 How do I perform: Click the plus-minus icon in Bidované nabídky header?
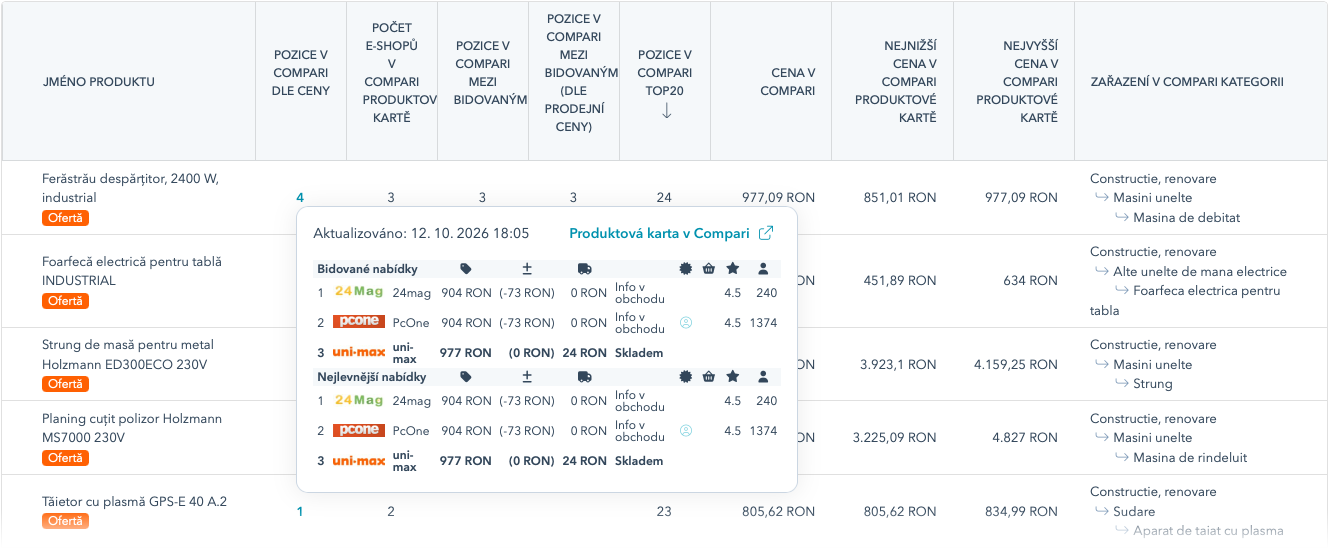[527, 269]
